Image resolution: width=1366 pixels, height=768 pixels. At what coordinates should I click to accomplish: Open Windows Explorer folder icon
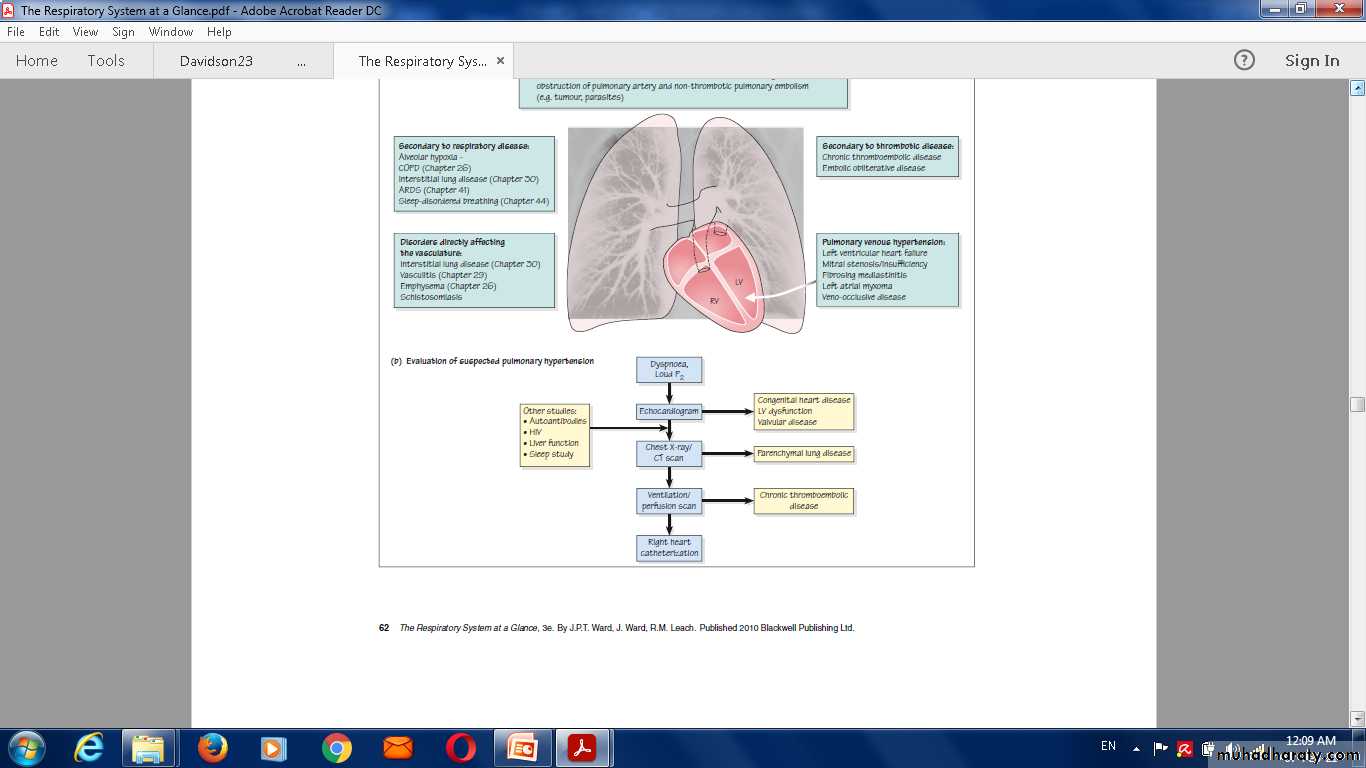coord(149,748)
